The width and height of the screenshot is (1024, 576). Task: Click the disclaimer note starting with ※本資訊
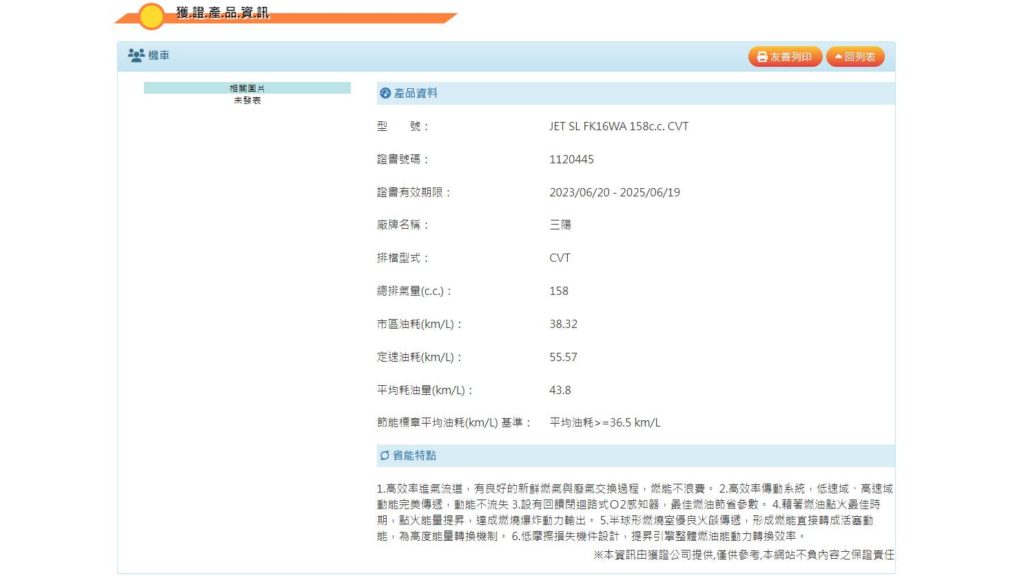point(743,554)
